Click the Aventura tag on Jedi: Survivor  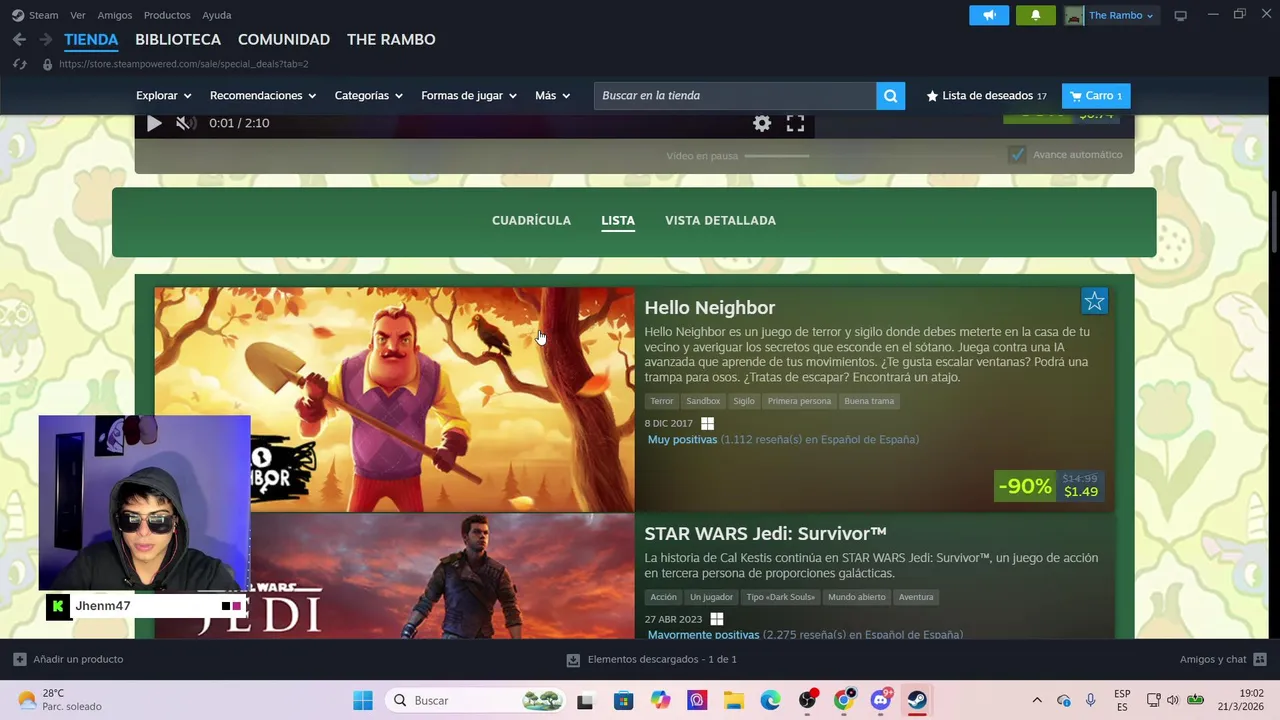click(x=916, y=597)
